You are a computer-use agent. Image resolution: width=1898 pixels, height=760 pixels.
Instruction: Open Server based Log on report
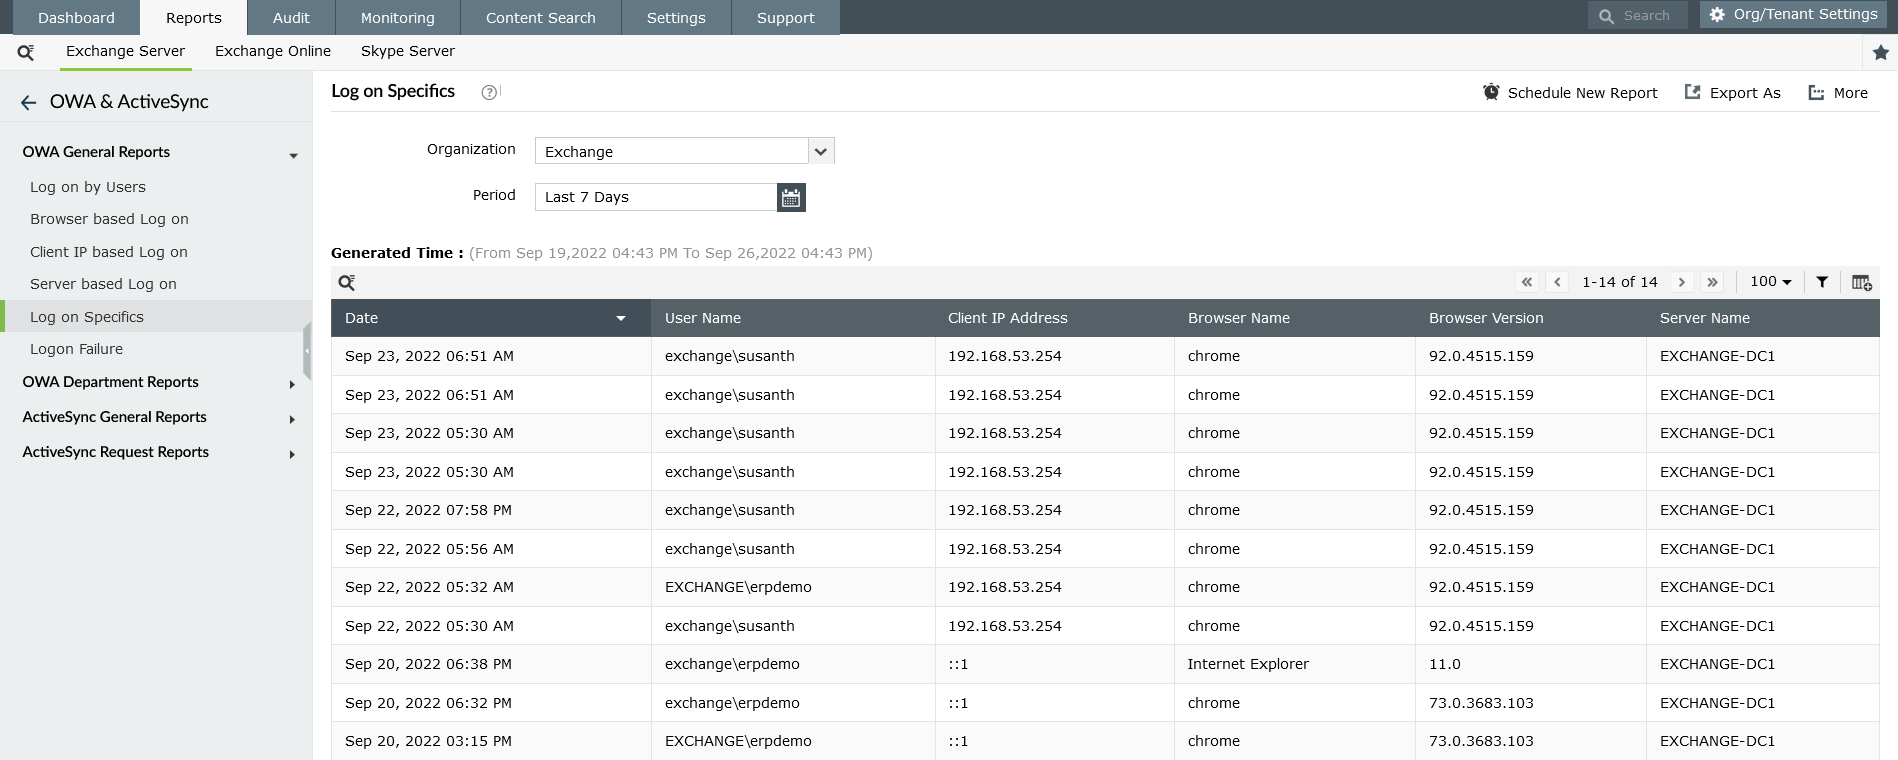pos(103,284)
